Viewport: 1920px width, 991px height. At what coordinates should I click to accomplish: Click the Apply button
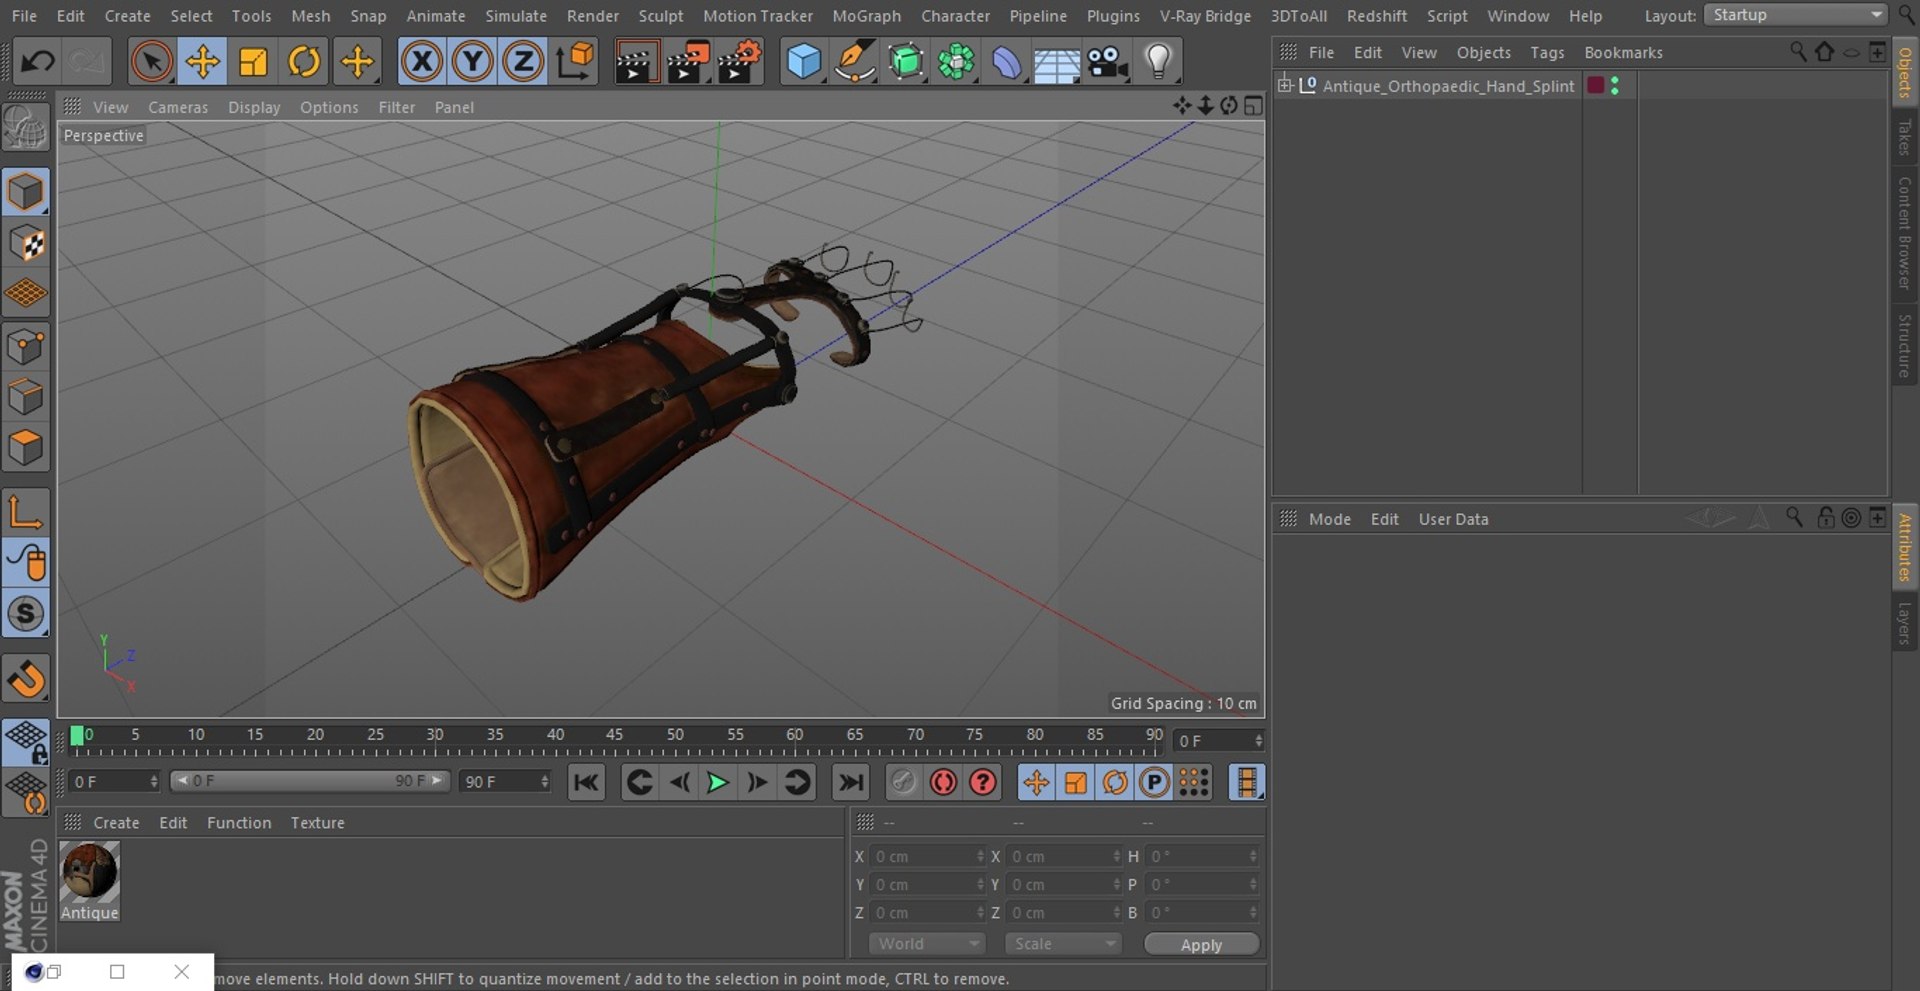1201,945
